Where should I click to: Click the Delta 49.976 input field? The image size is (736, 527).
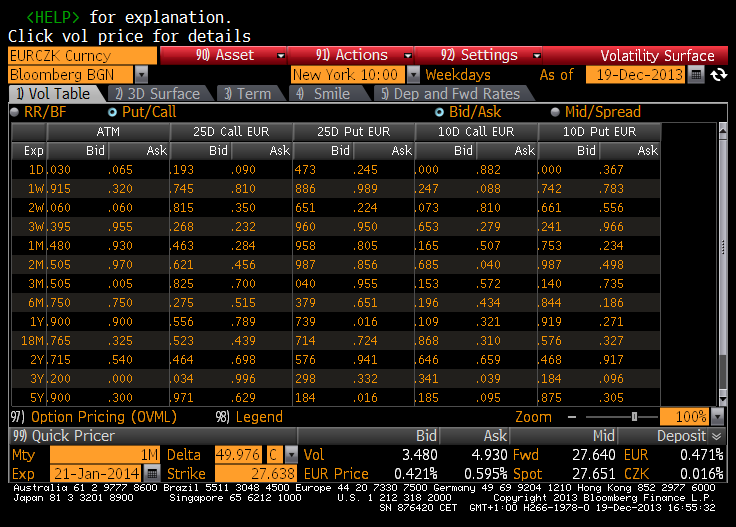pos(238,455)
